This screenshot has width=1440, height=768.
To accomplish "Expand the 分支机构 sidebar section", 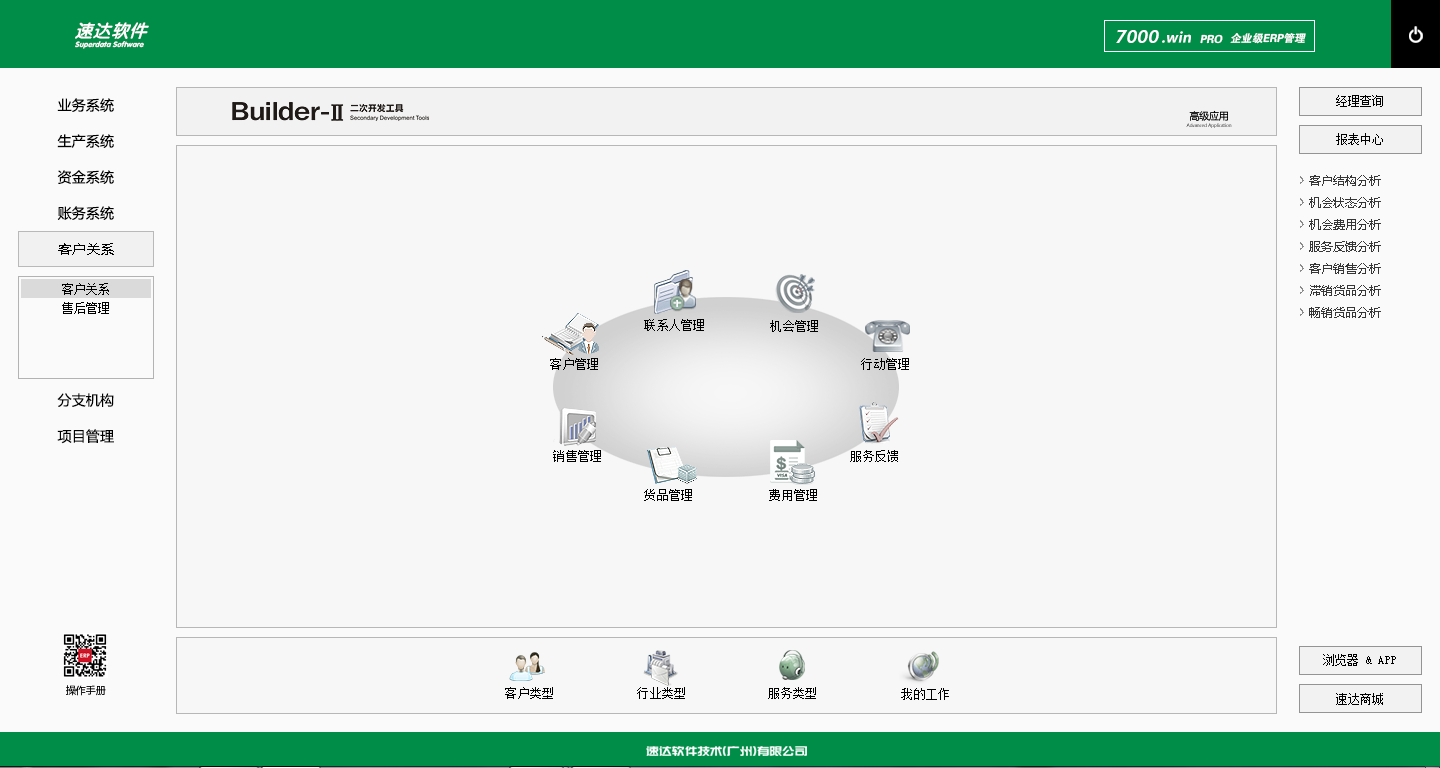I will point(86,400).
